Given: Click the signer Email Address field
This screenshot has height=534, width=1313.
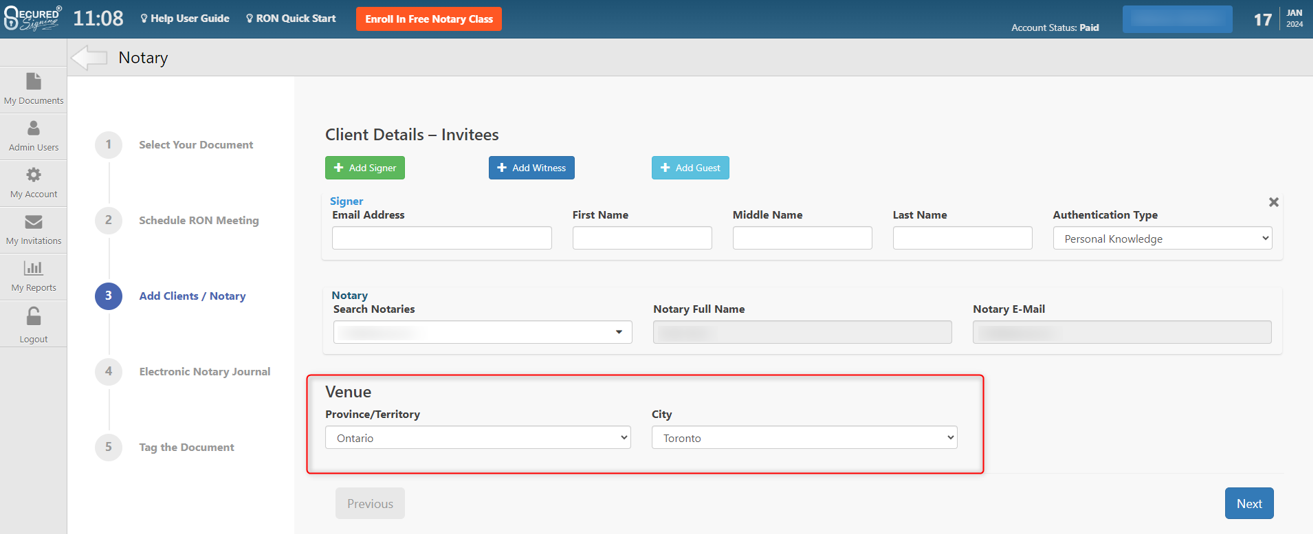Looking at the screenshot, I should click(441, 238).
